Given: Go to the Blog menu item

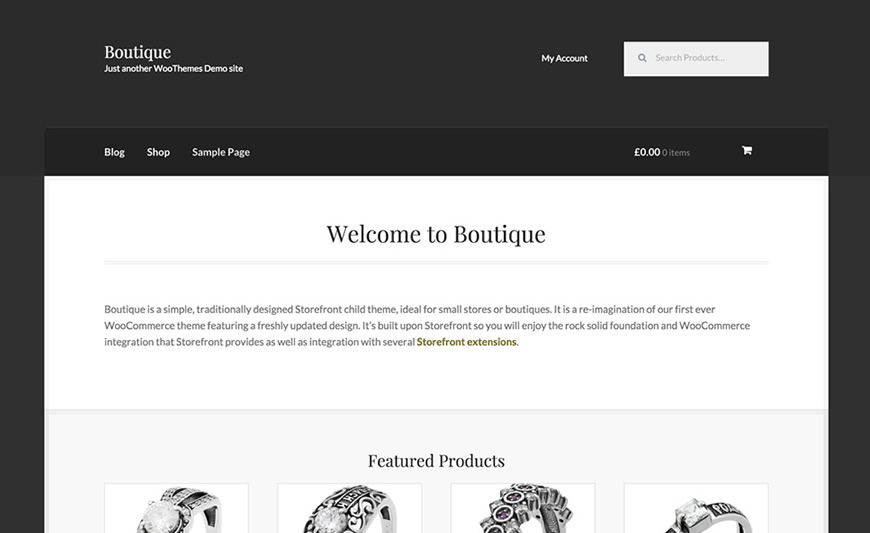Looking at the screenshot, I should tap(114, 152).
